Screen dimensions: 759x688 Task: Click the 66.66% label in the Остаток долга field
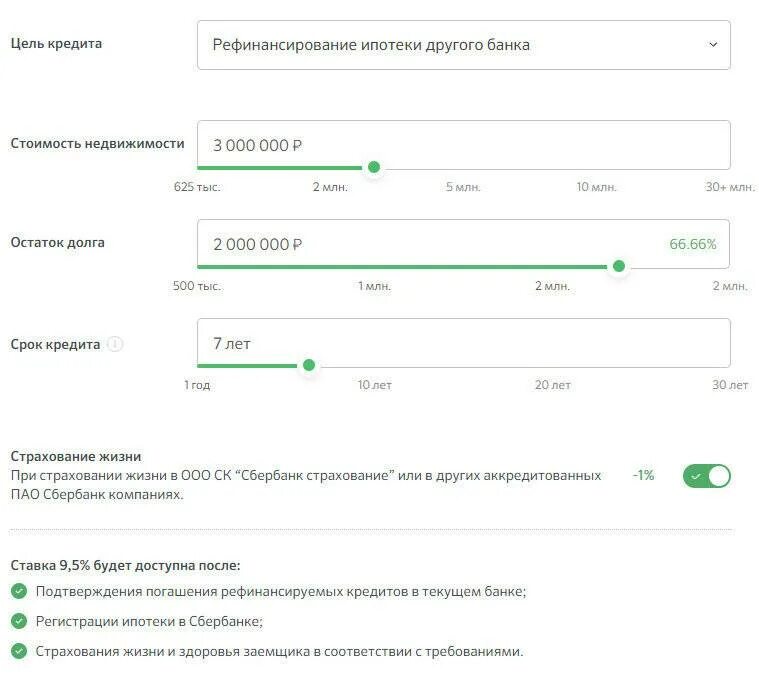pyautogui.click(x=692, y=244)
